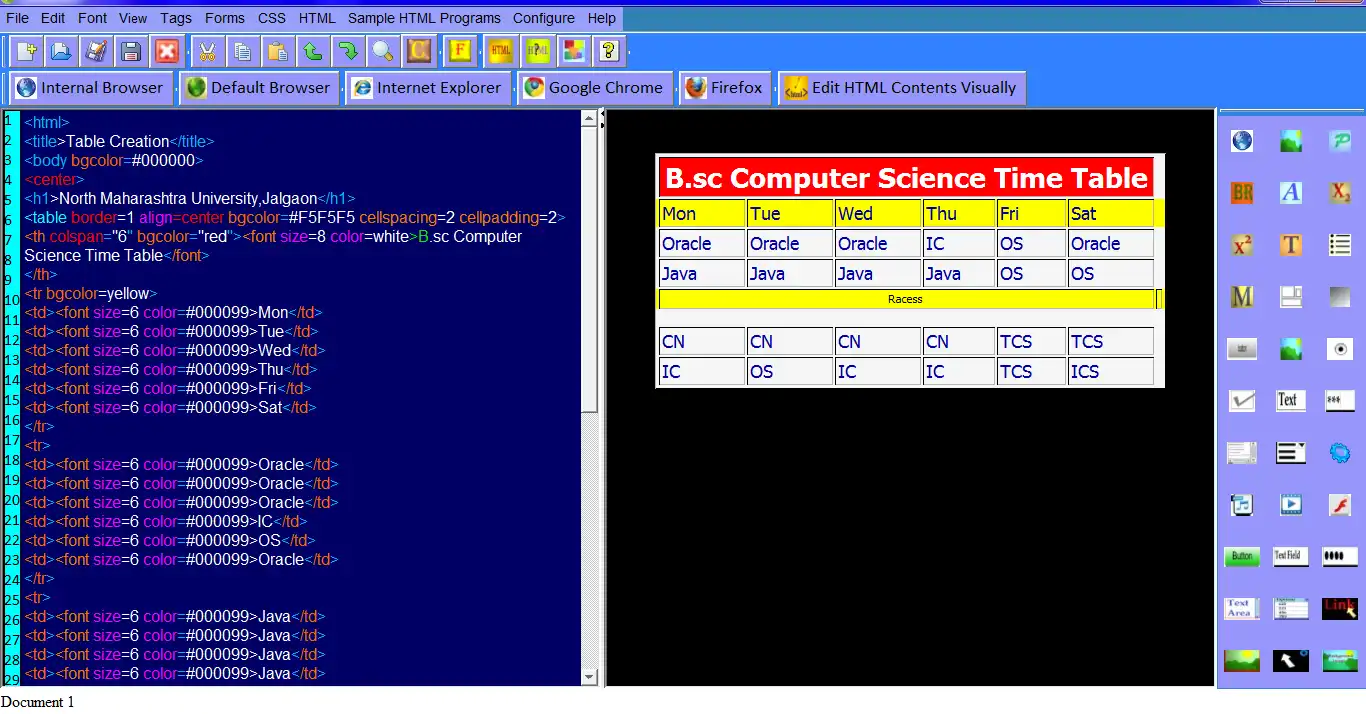1366x714 pixels.
Task: Insert hyperlink with globe palette icon
Action: tap(1242, 141)
